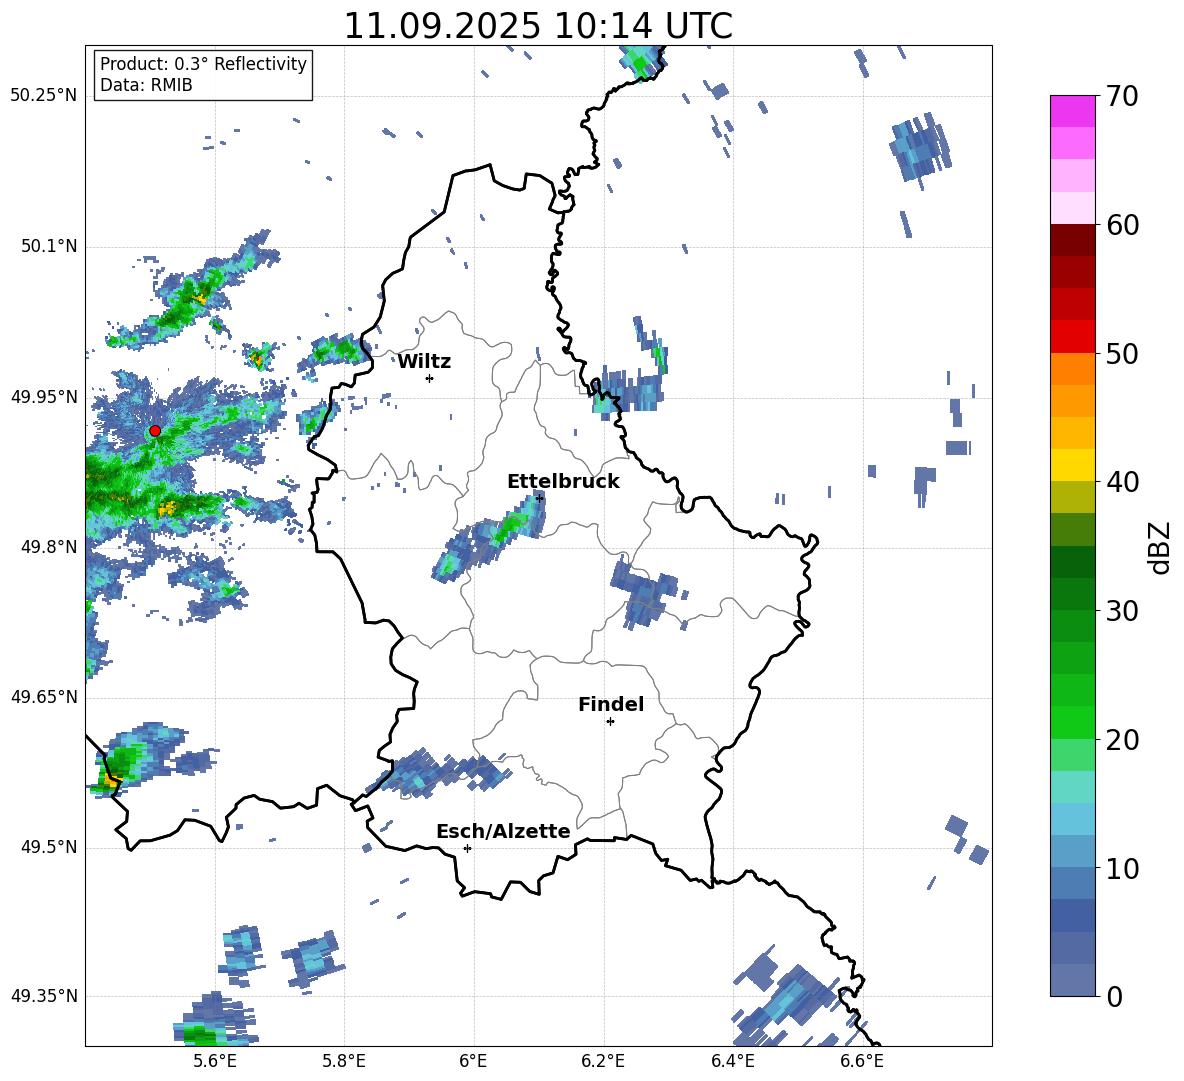Click the 6.4°E longitude label
1184x1081 pixels.
(x=732, y=1061)
